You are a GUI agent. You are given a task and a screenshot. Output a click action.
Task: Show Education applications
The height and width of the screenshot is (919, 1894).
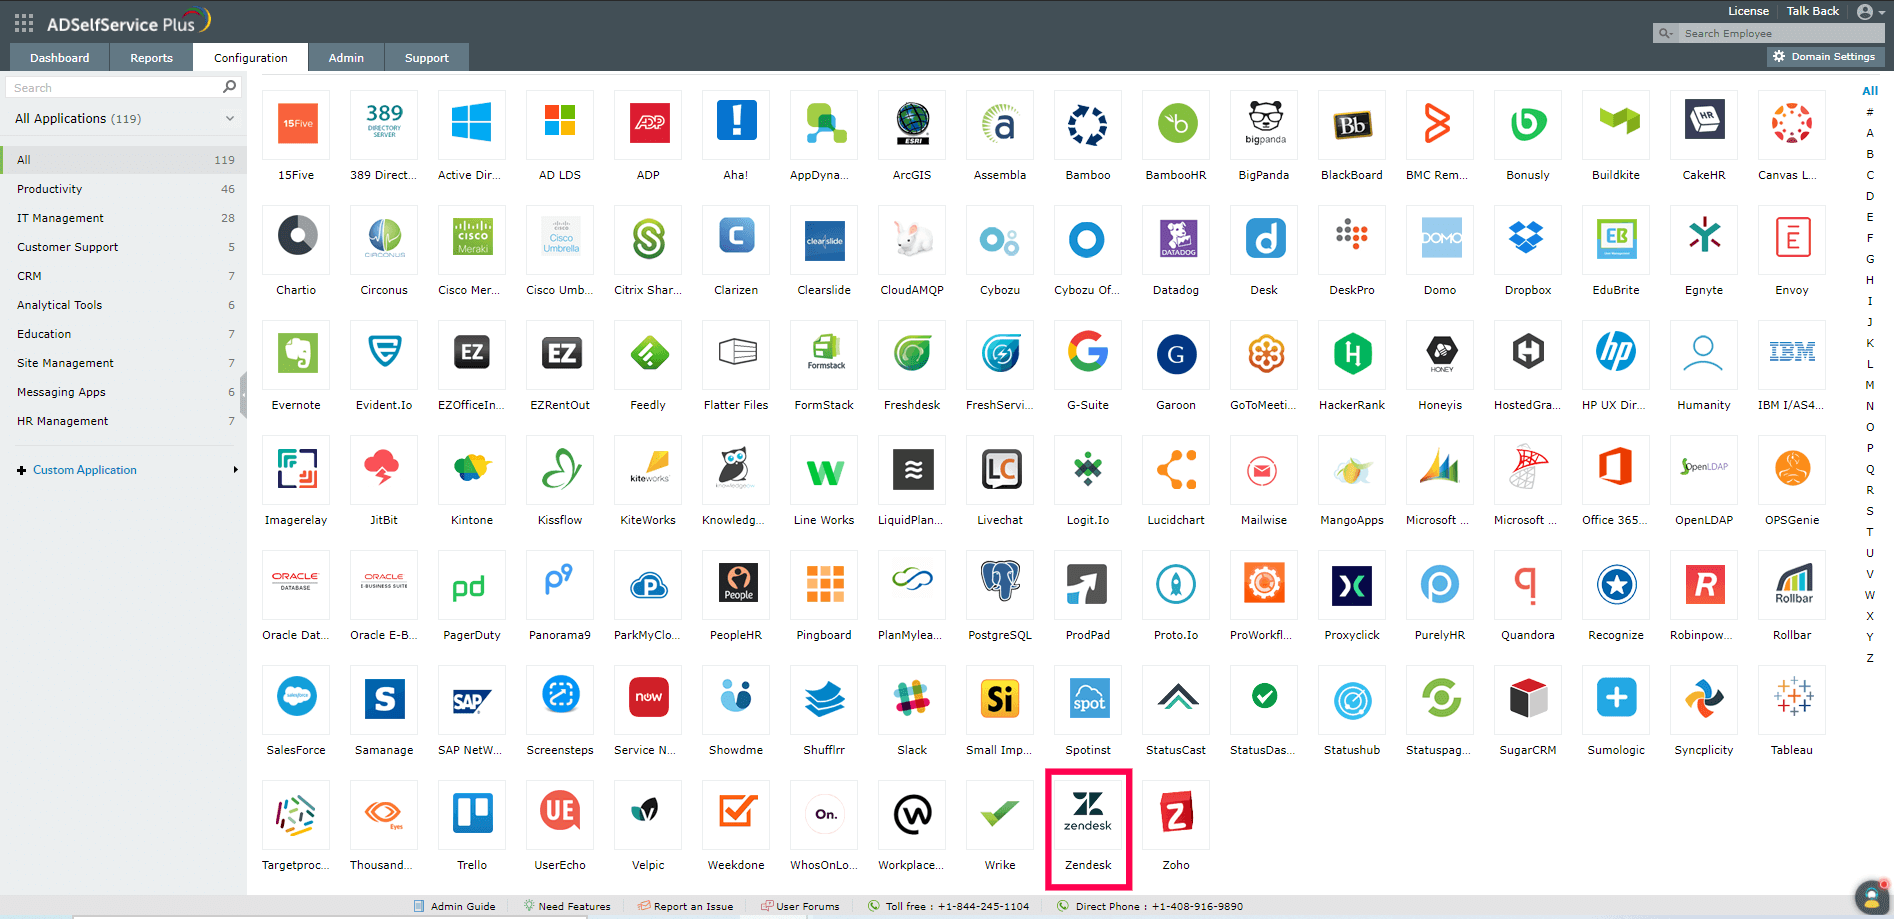pyautogui.click(x=123, y=334)
